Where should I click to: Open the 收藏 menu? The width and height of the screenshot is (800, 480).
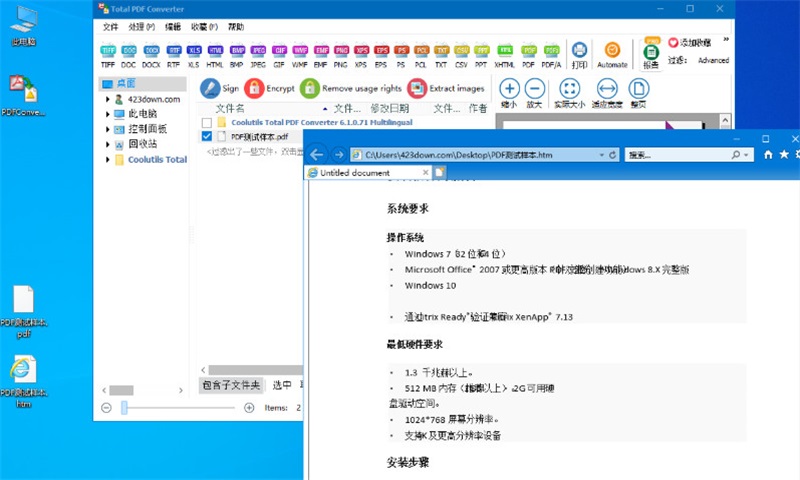pos(205,27)
